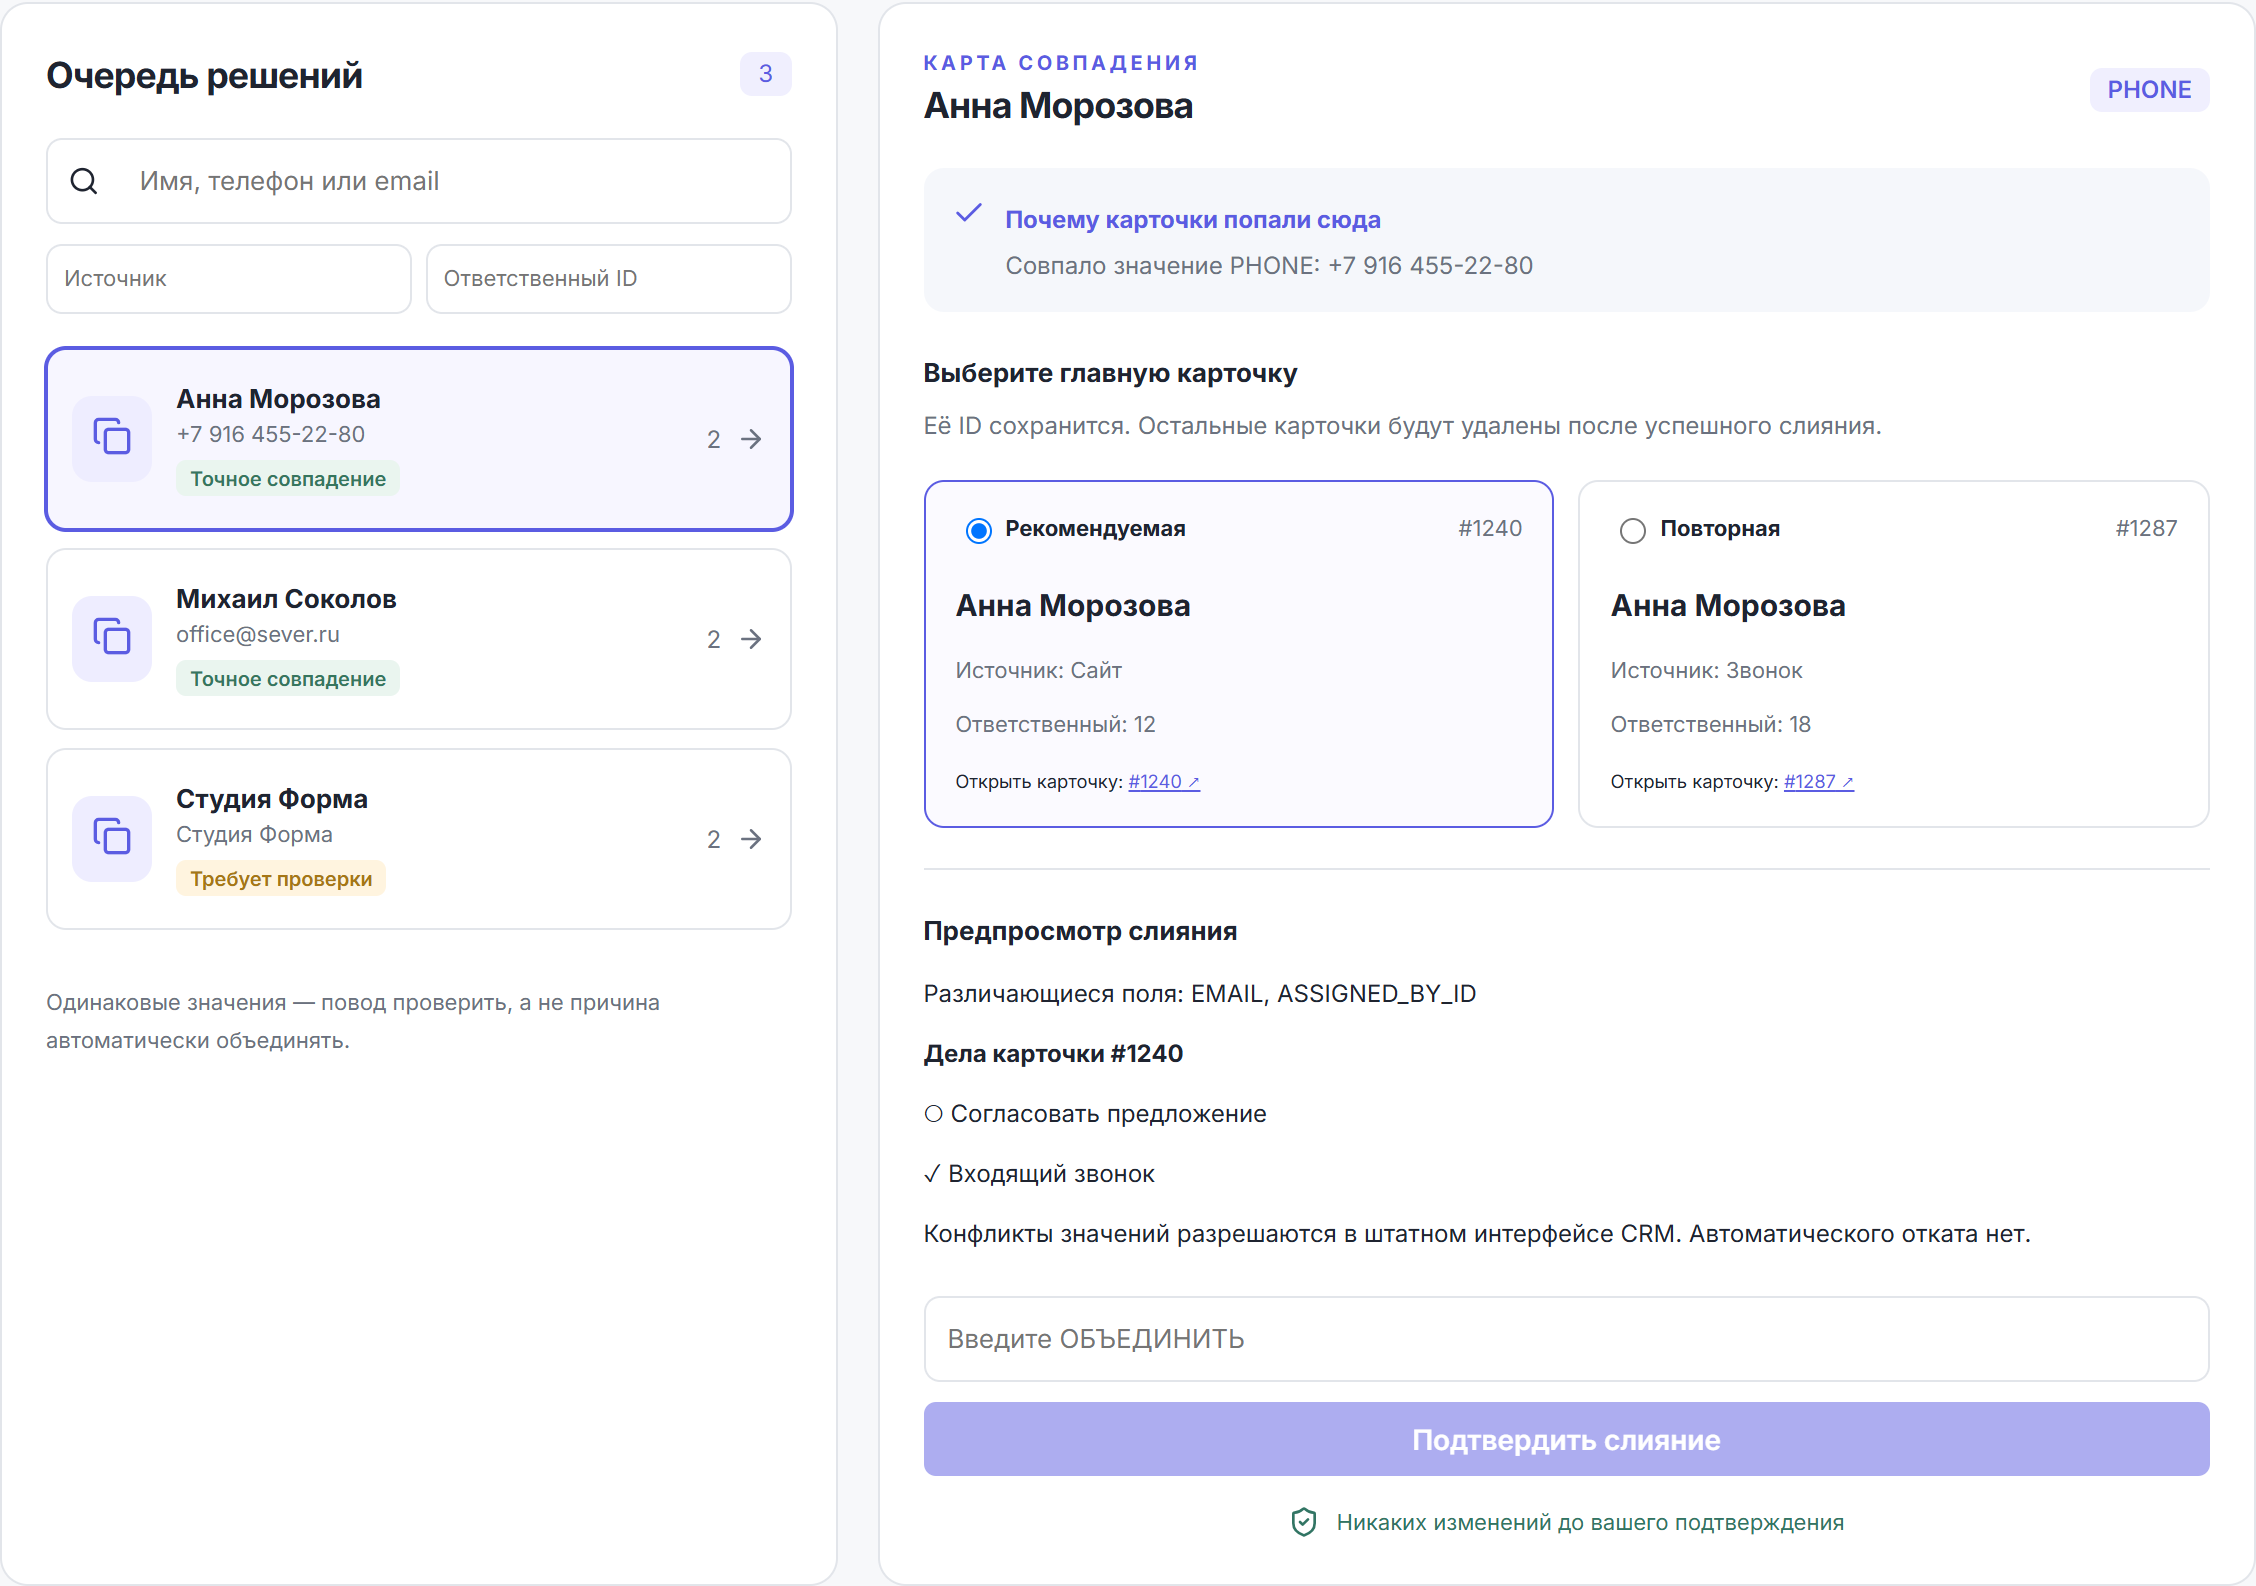Open card link #1287
Image resolution: width=2256 pixels, height=1586 pixels.
point(1819,782)
